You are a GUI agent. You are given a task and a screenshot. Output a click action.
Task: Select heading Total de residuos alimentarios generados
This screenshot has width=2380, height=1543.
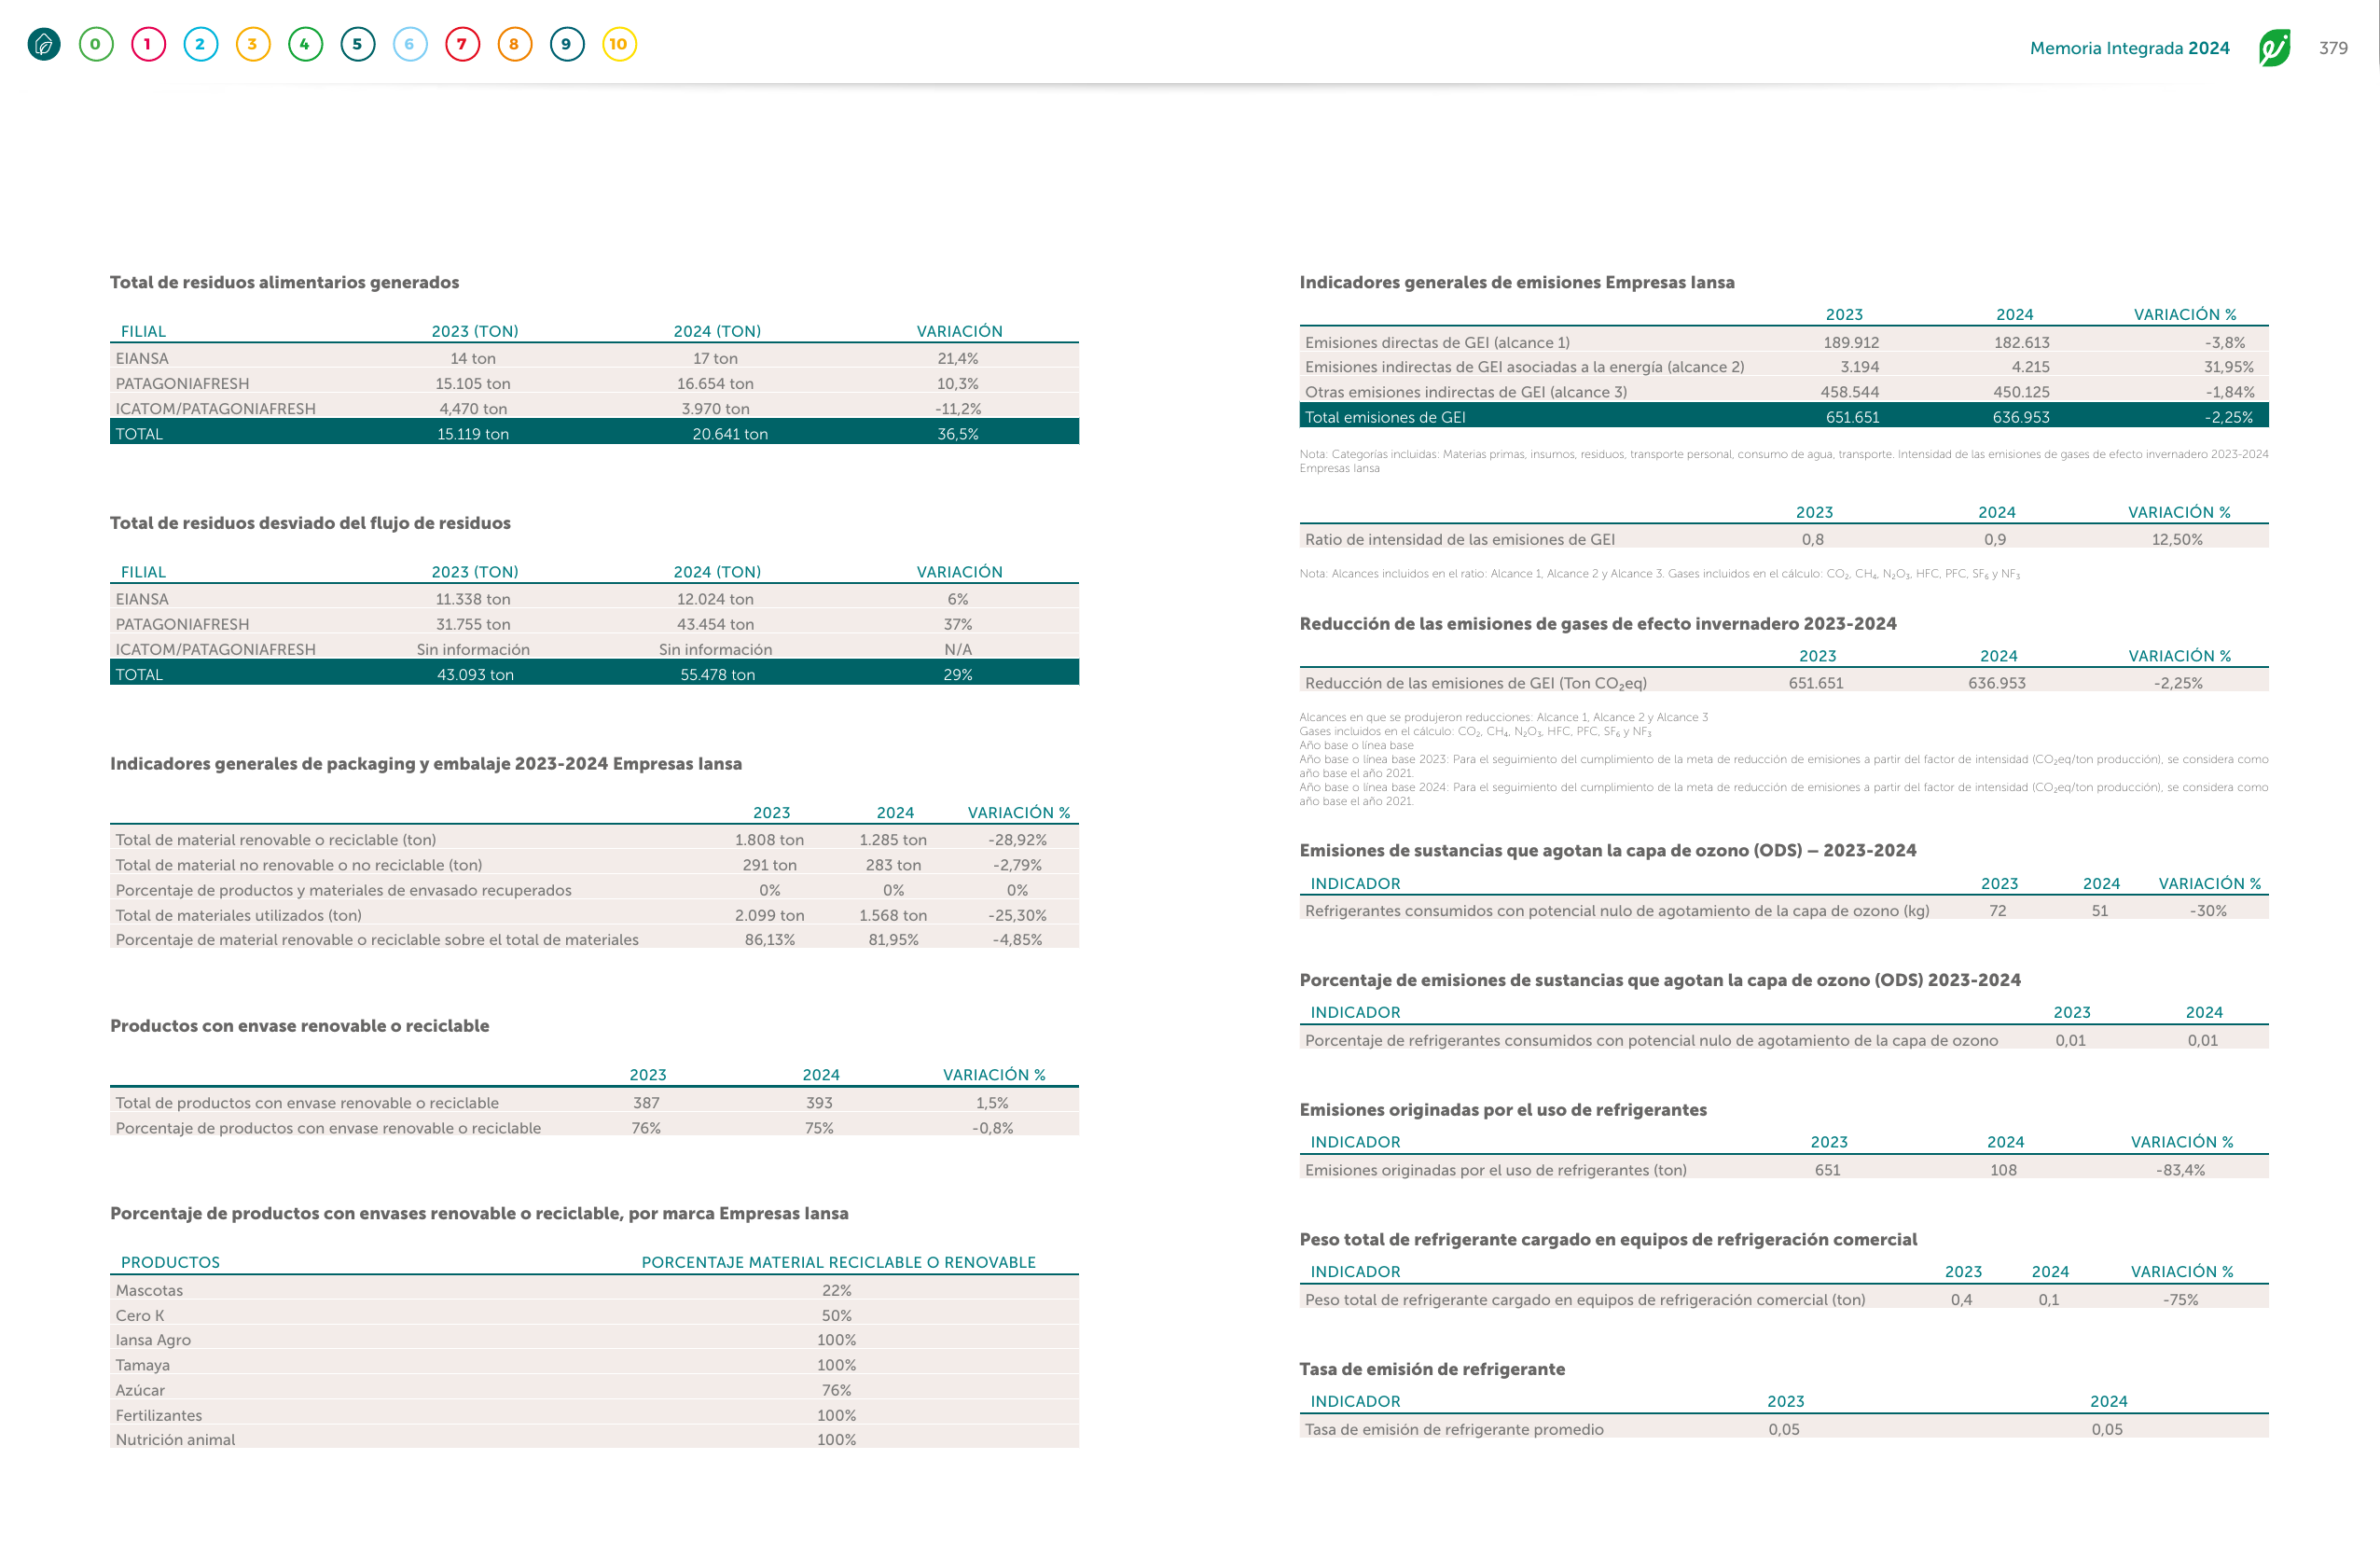point(284,282)
